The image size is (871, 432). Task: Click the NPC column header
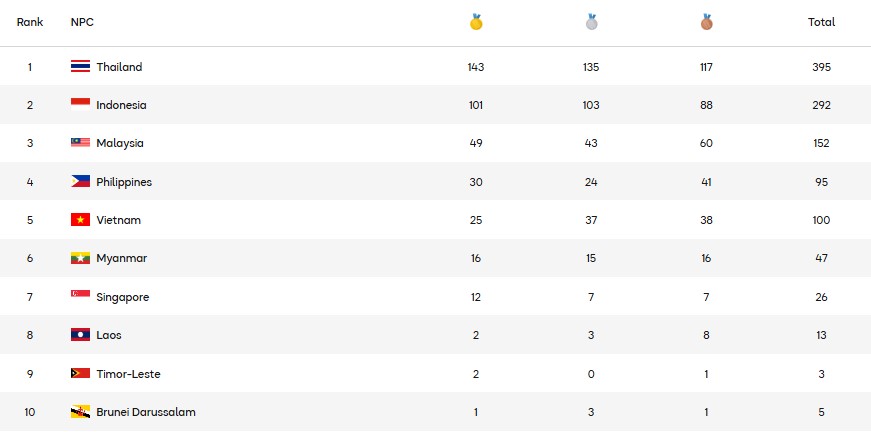pyautogui.click(x=82, y=22)
